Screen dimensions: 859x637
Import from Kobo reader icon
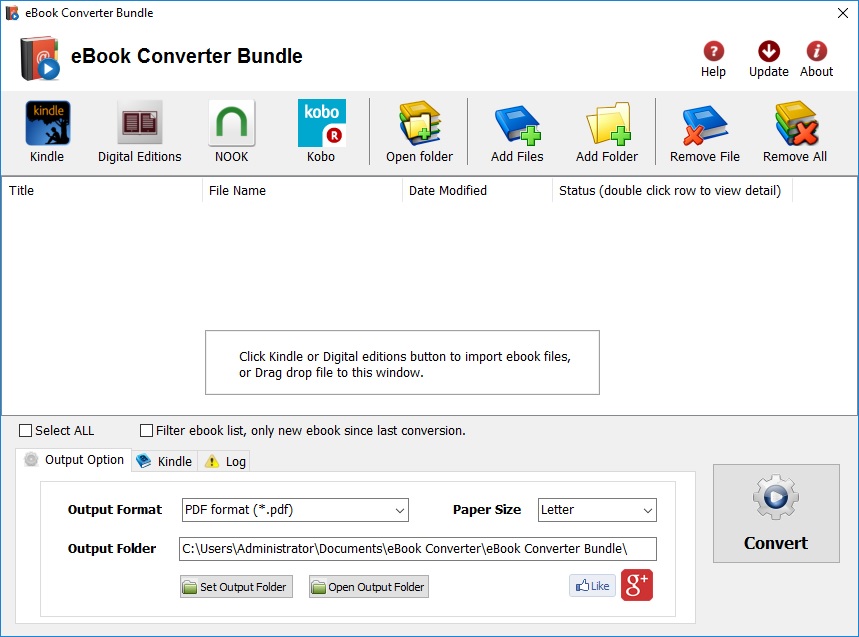click(x=321, y=131)
